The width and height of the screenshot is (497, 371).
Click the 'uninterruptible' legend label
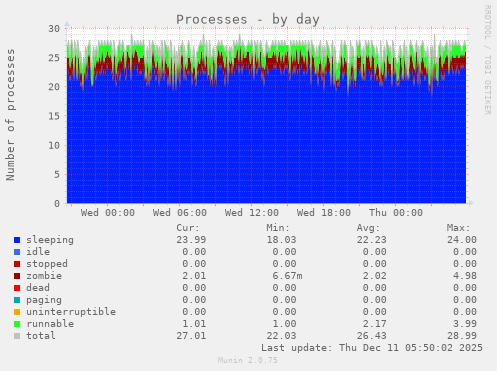(71, 312)
